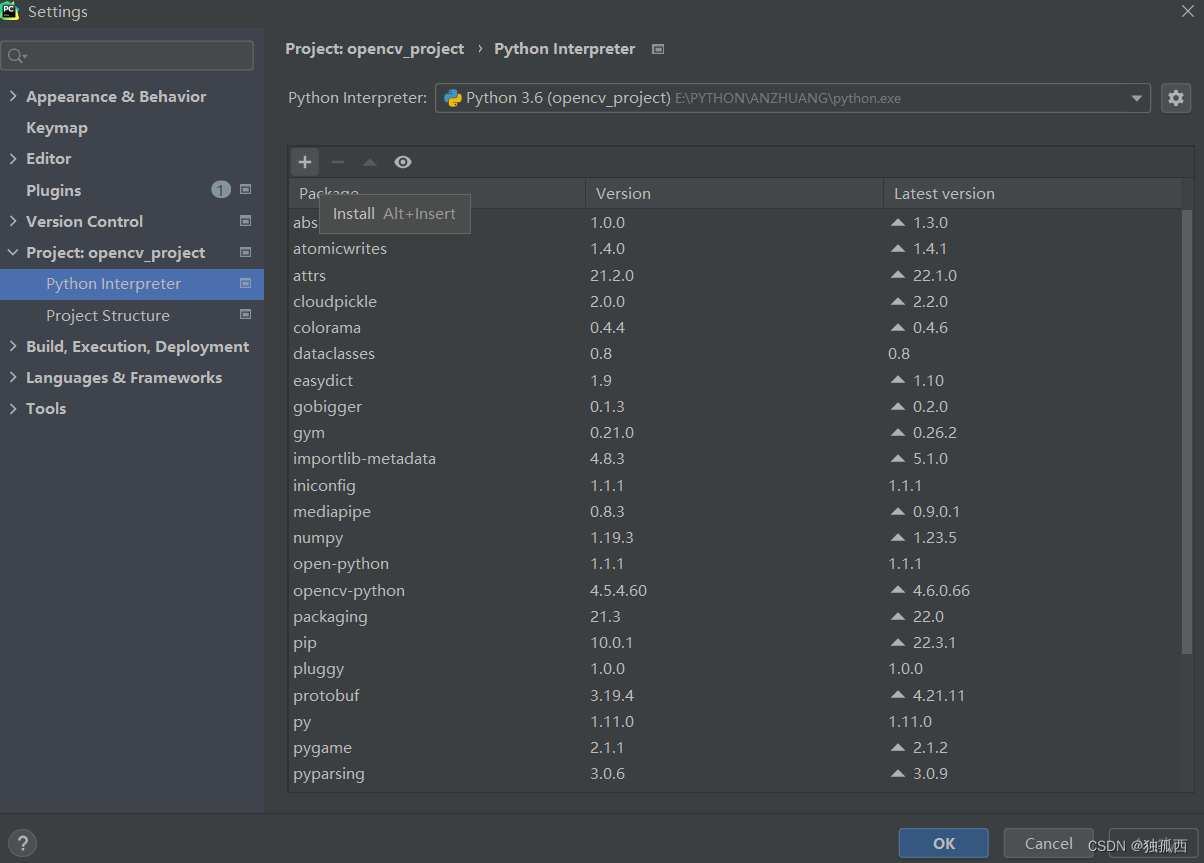
Task: Select the pyparsing package row
Action: [735, 773]
